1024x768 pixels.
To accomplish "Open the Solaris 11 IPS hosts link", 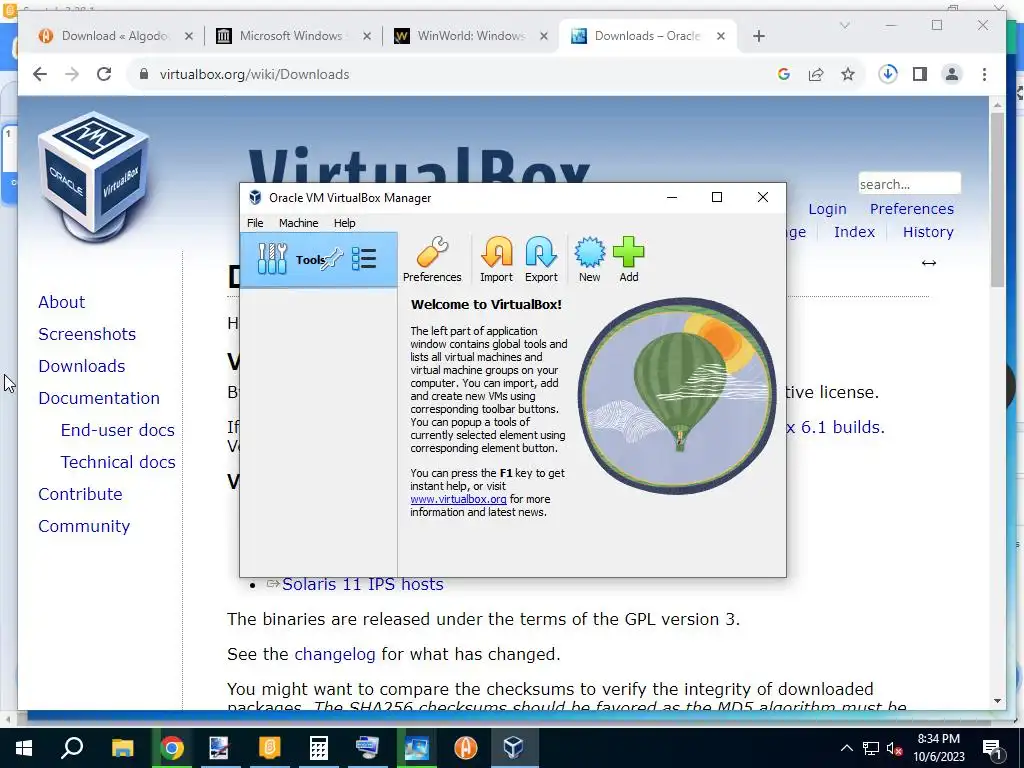I will 362,584.
